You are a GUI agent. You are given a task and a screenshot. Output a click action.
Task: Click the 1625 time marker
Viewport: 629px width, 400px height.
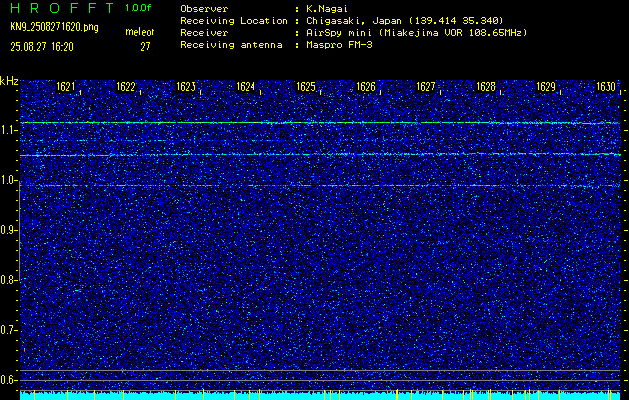[x=306, y=86]
